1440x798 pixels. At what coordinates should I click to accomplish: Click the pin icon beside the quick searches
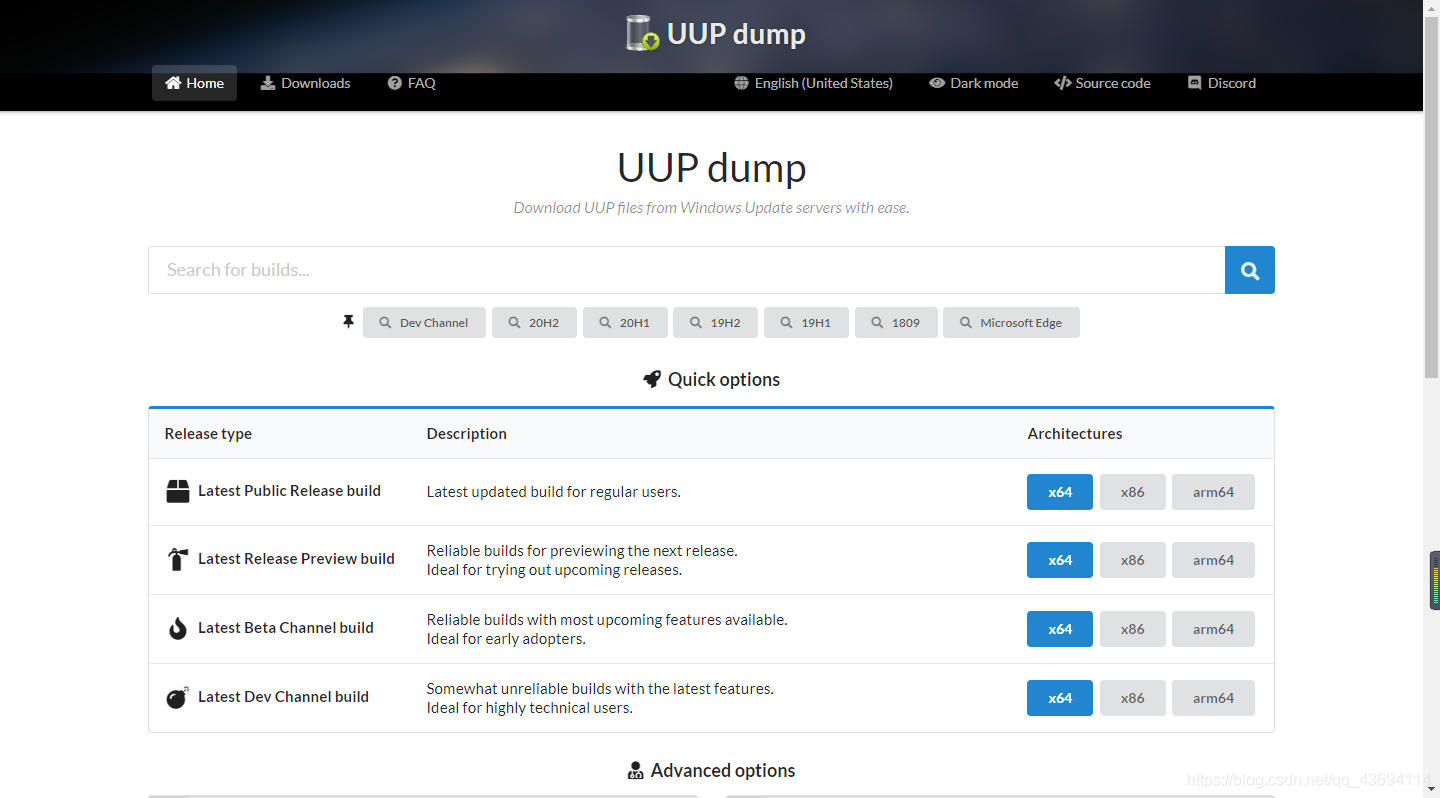point(348,322)
